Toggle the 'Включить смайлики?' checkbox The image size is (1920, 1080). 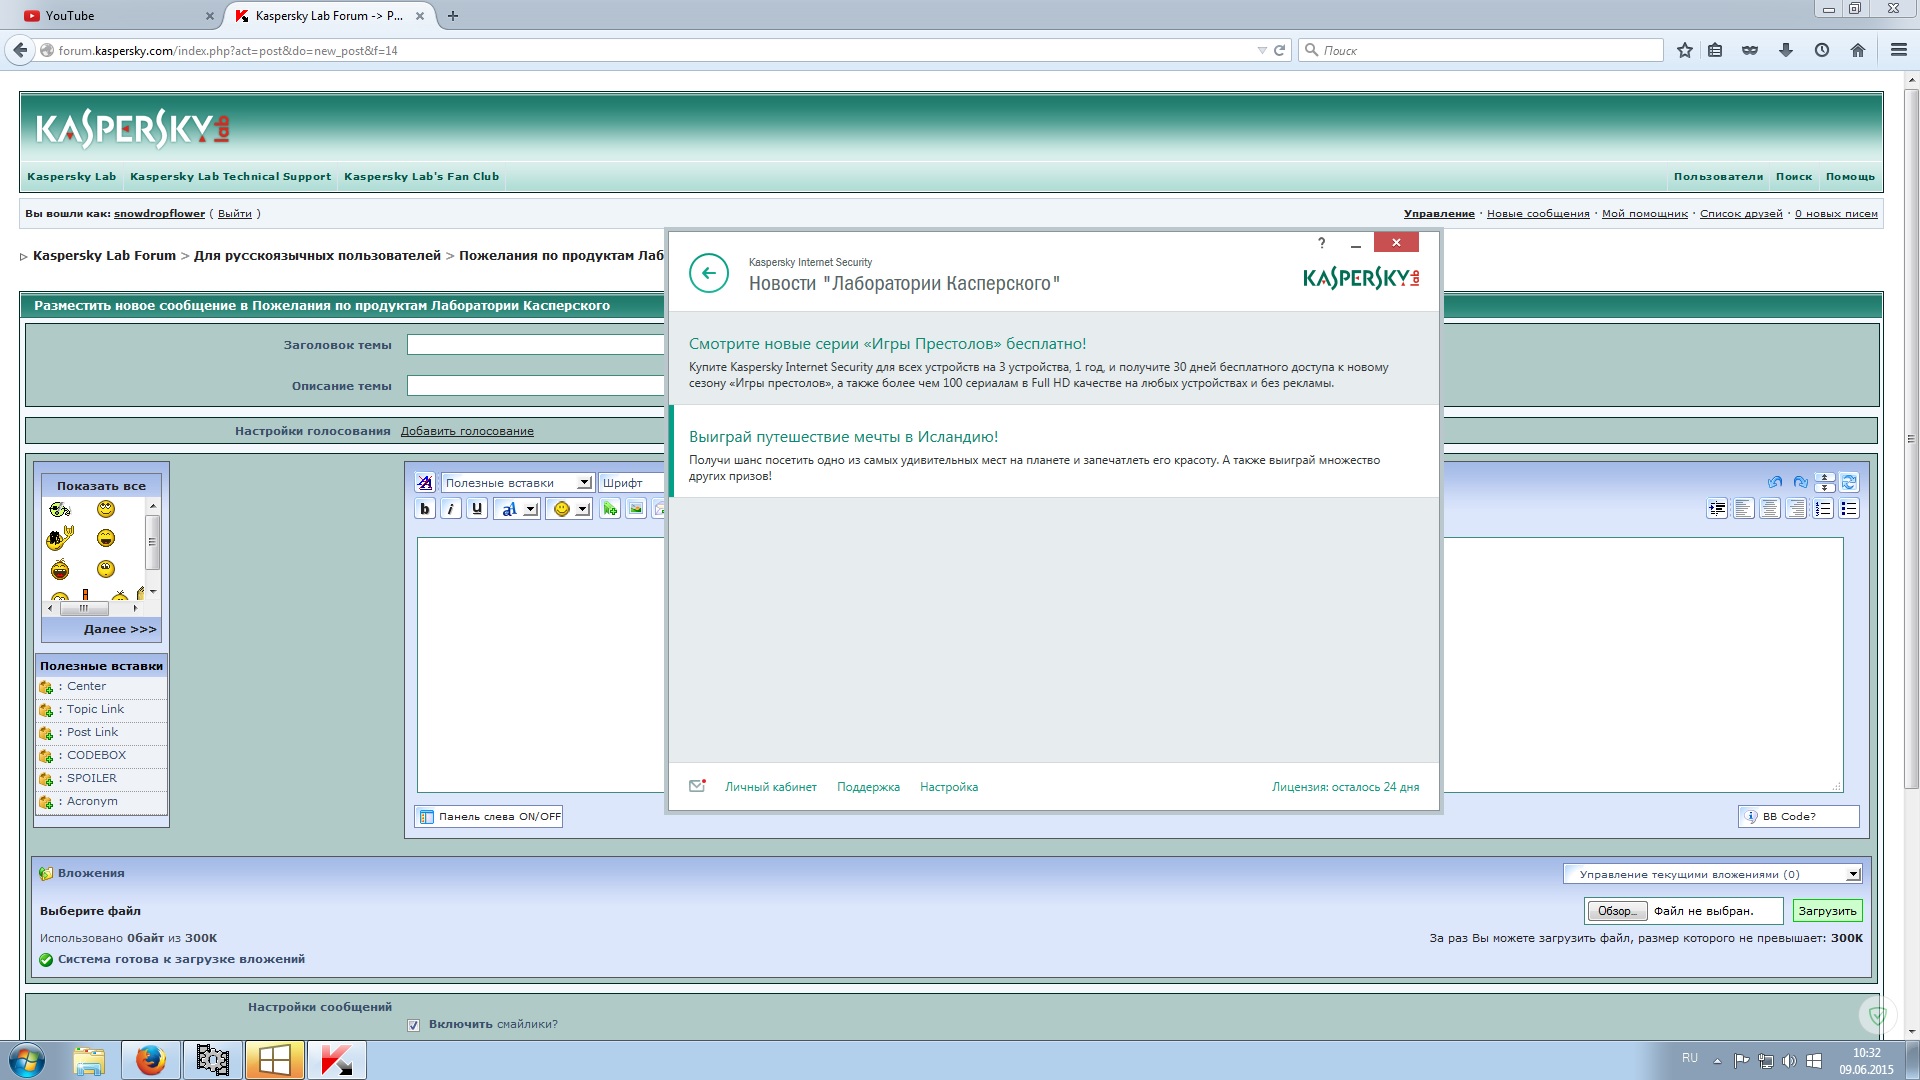pos(414,1025)
